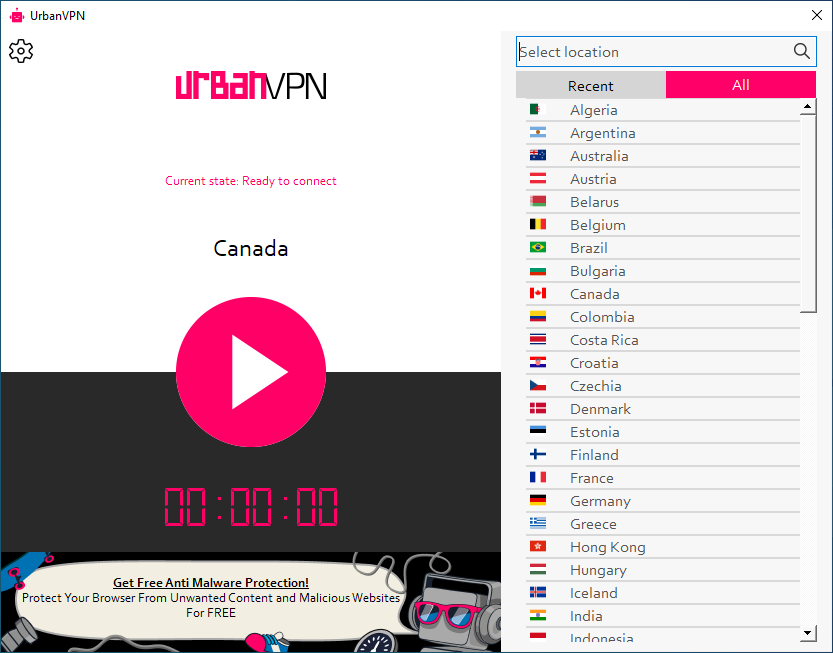
Task: Switch to the Recent tab
Action: click(590, 85)
